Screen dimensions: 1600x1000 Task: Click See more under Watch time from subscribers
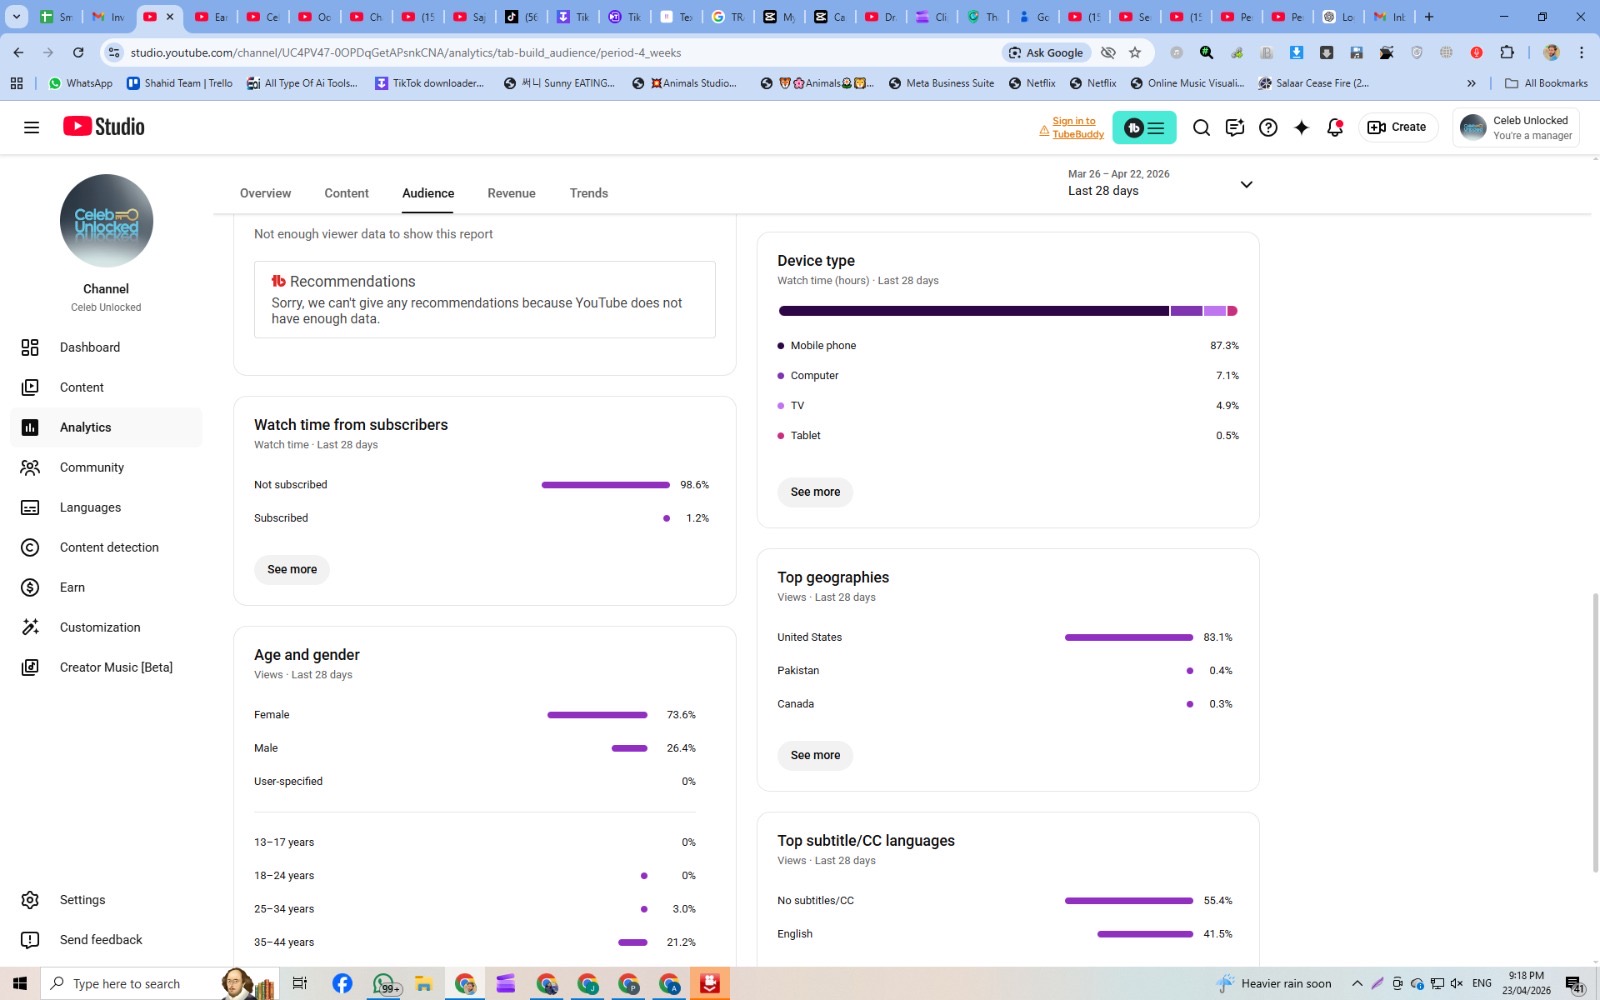coord(292,569)
